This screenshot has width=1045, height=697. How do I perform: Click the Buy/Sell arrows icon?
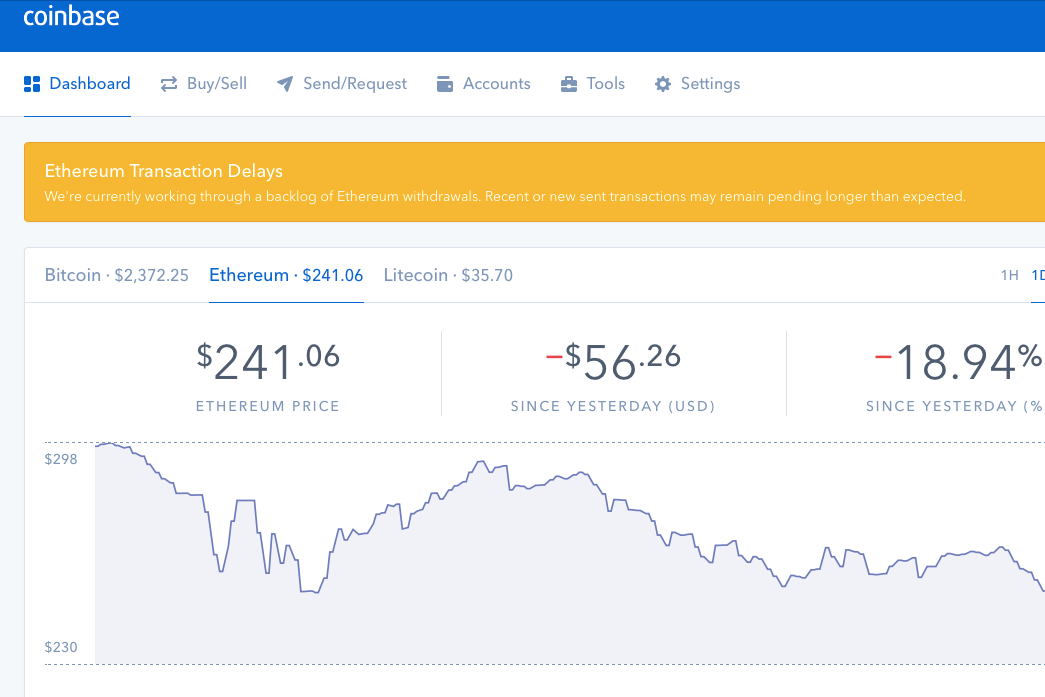pos(169,84)
